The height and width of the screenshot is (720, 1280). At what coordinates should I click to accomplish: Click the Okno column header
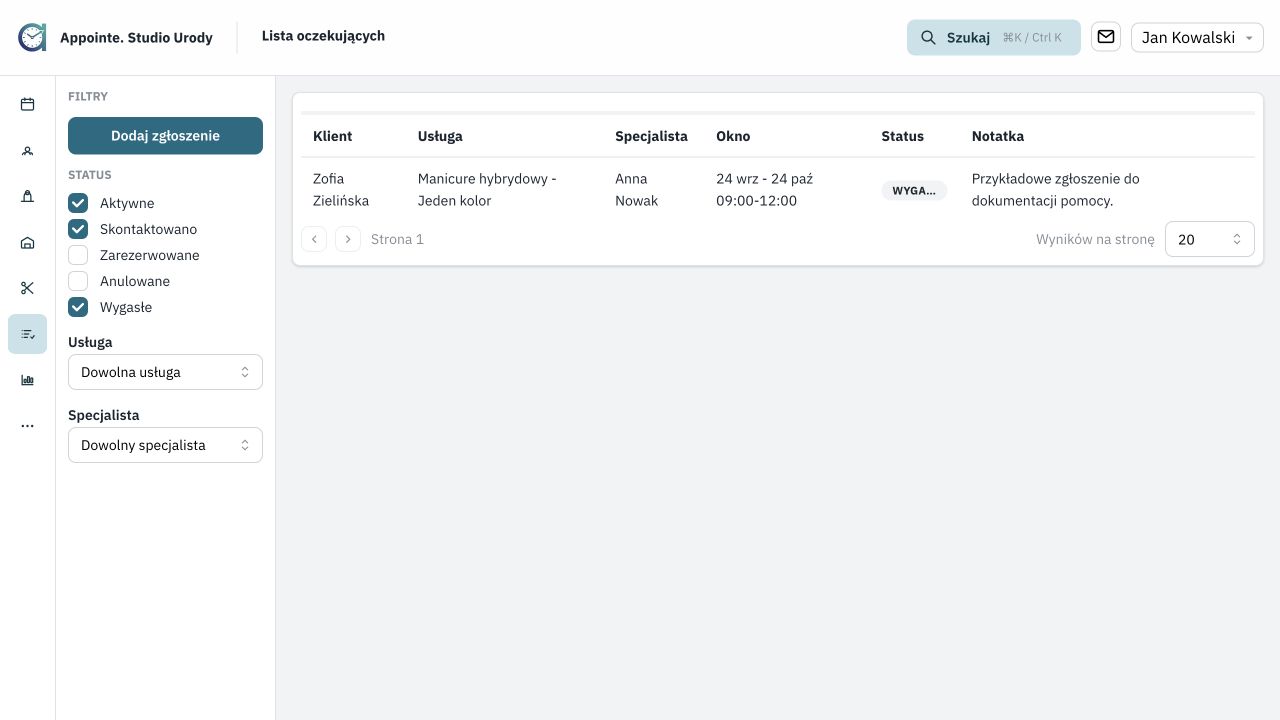tap(733, 136)
